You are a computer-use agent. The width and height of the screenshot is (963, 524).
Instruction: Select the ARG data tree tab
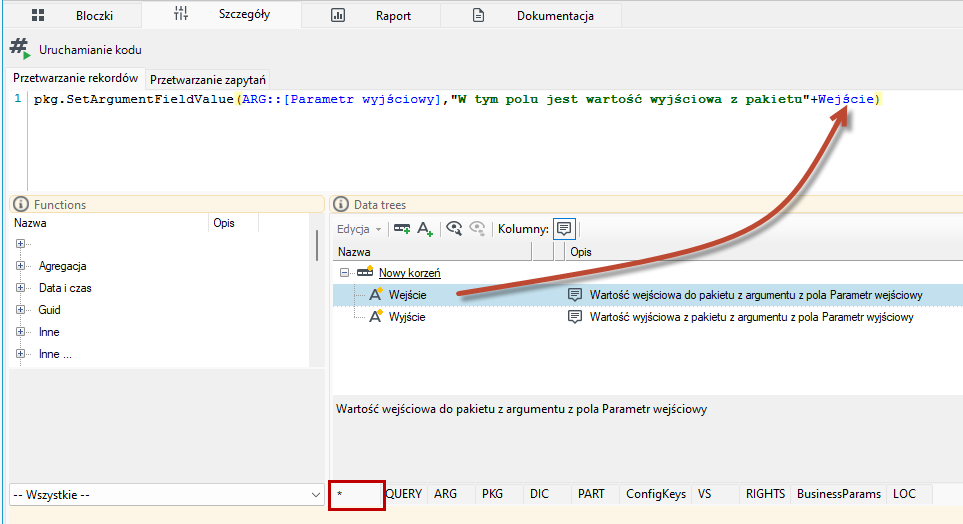[450, 494]
